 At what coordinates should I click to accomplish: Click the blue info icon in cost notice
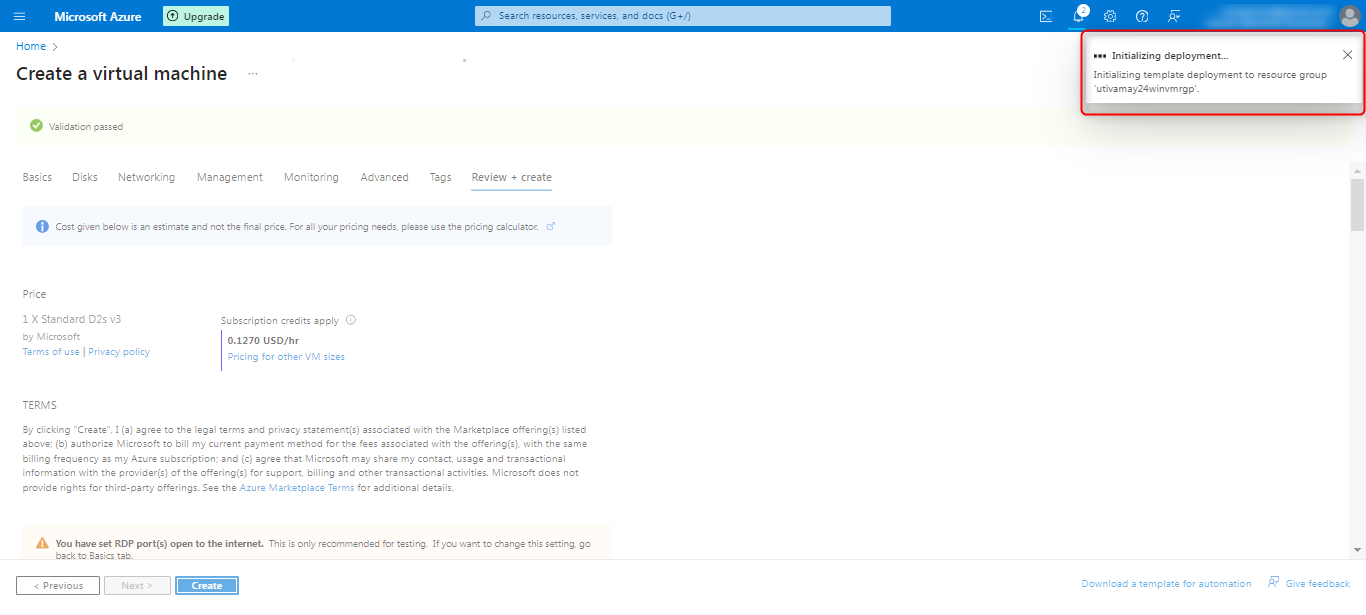tap(42, 226)
